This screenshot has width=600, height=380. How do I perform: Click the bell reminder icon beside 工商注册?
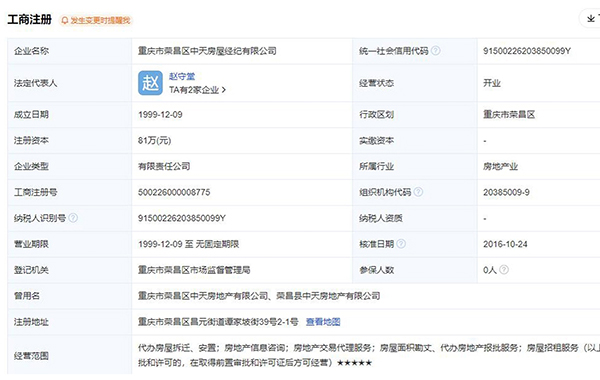click(x=65, y=20)
